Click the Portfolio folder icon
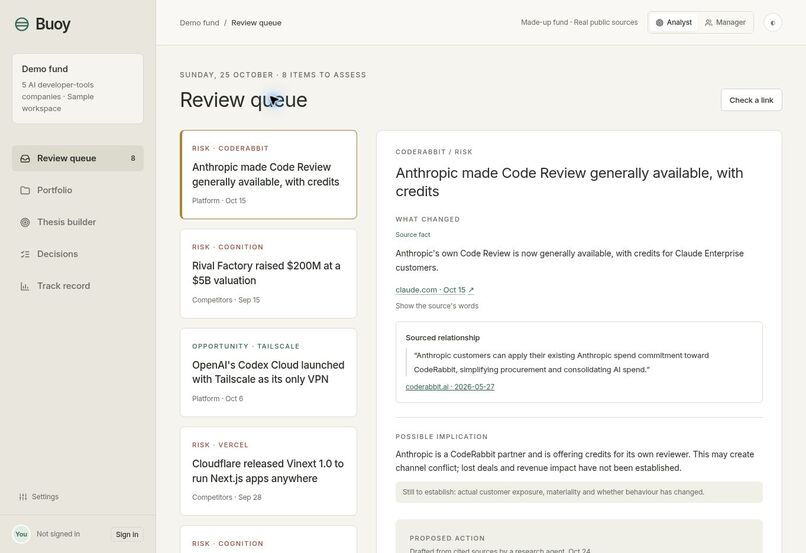This screenshot has width=806, height=553. coord(25,191)
